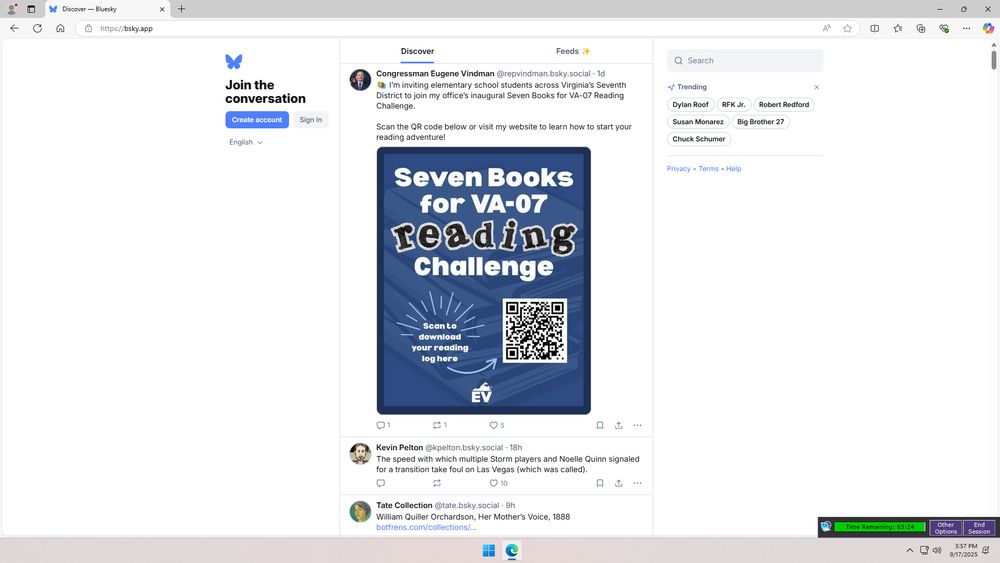Open the Copilot sidebar
This screenshot has height=563, width=1000.
coord(988,28)
